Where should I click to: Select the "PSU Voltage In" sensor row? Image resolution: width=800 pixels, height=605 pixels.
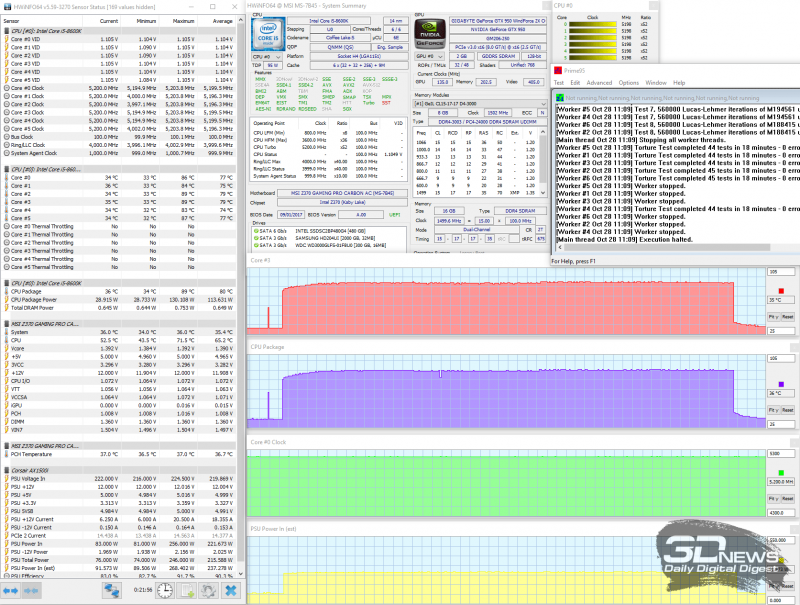(x=118, y=478)
